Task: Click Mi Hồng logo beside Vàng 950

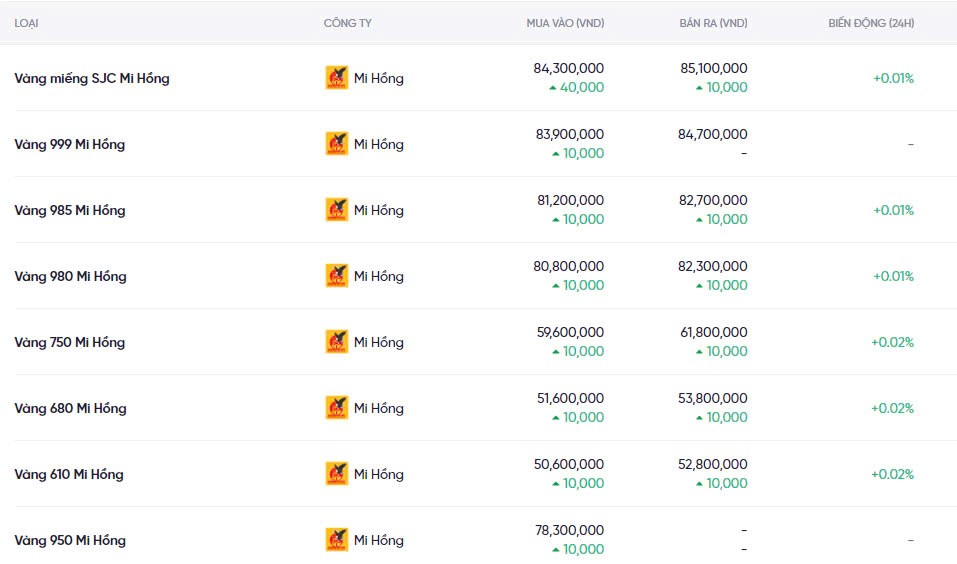Action: tap(337, 540)
